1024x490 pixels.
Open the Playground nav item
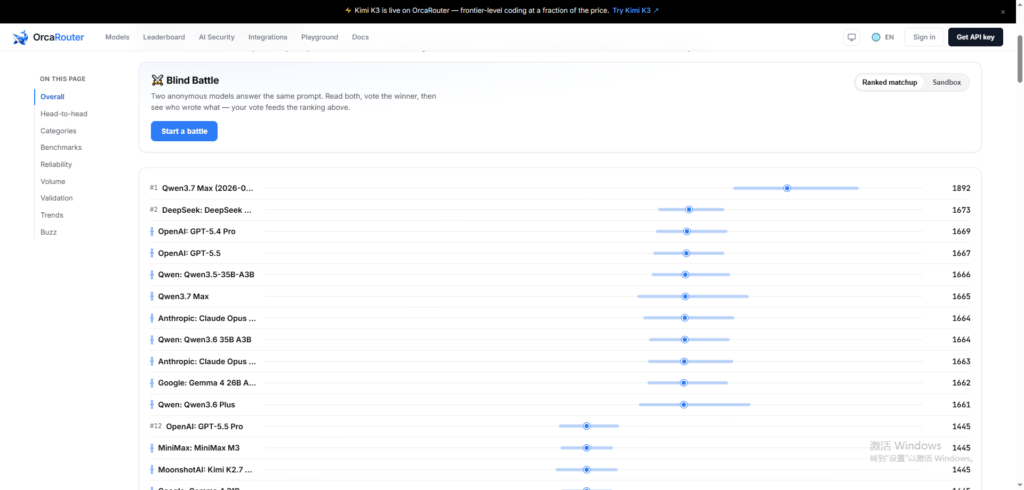pyautogui.click(x=320, y=37)
